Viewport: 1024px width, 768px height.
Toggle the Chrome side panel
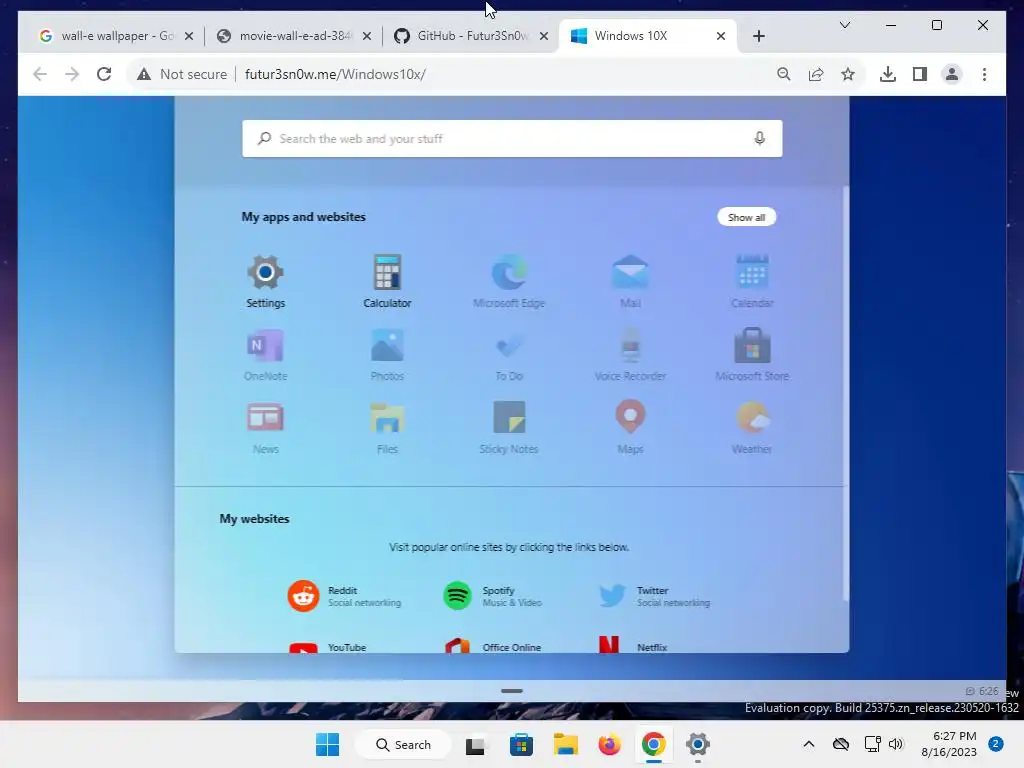tap(920, 74)
